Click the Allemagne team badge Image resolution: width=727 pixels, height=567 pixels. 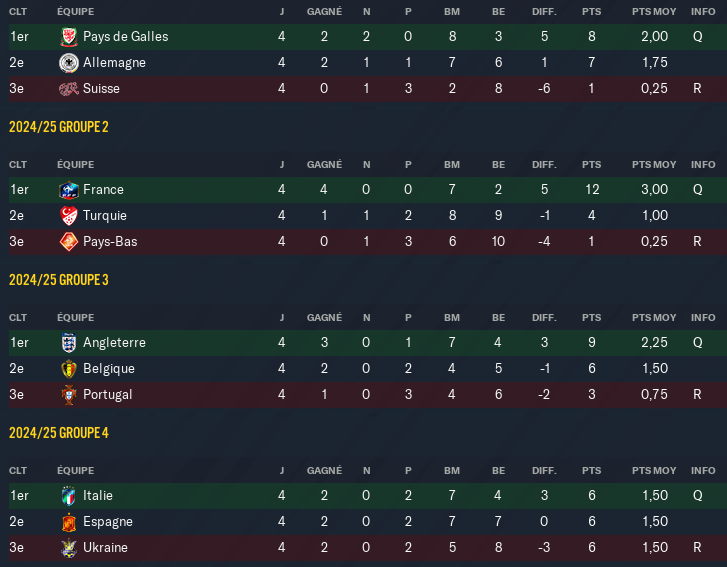[69, 63]
